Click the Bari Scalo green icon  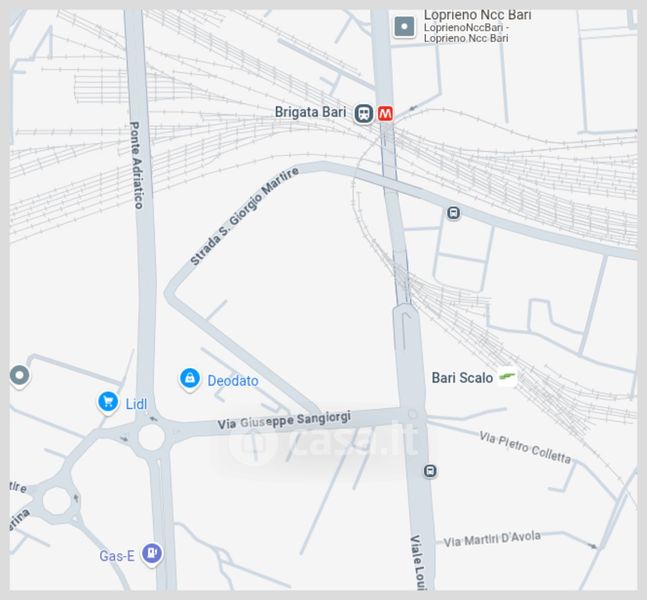pyautogui.click(x=507, y=377)
